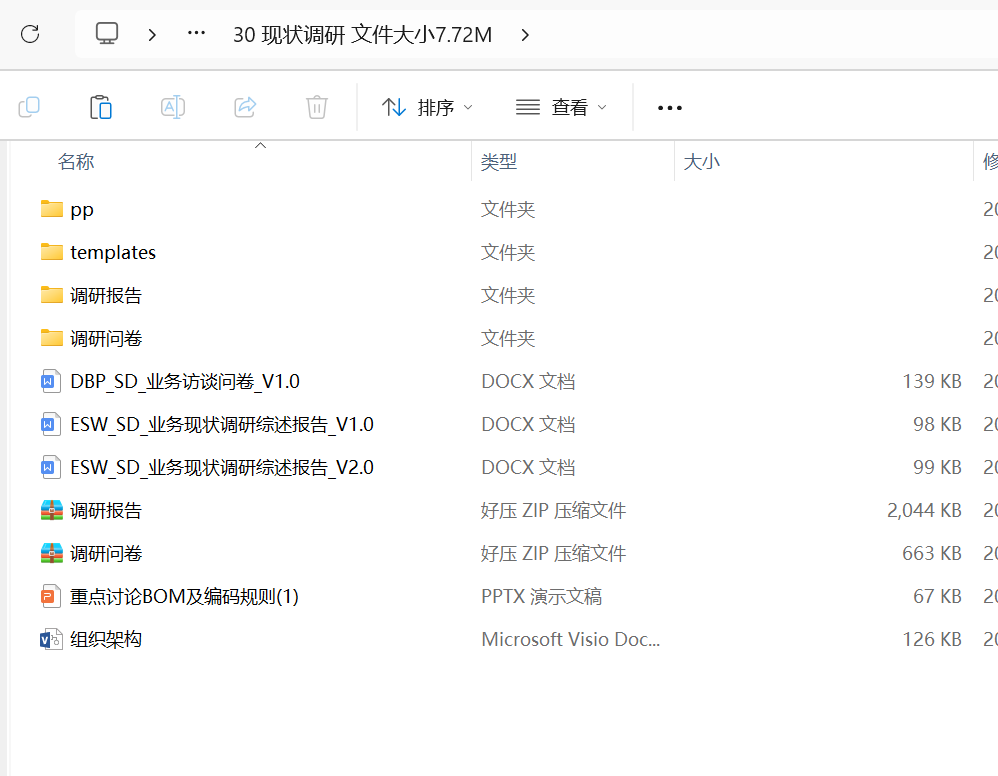Click the This PC monitor icon
This screenshot has width=998, height=776.
pyautogui.click(x=107, y=34)
